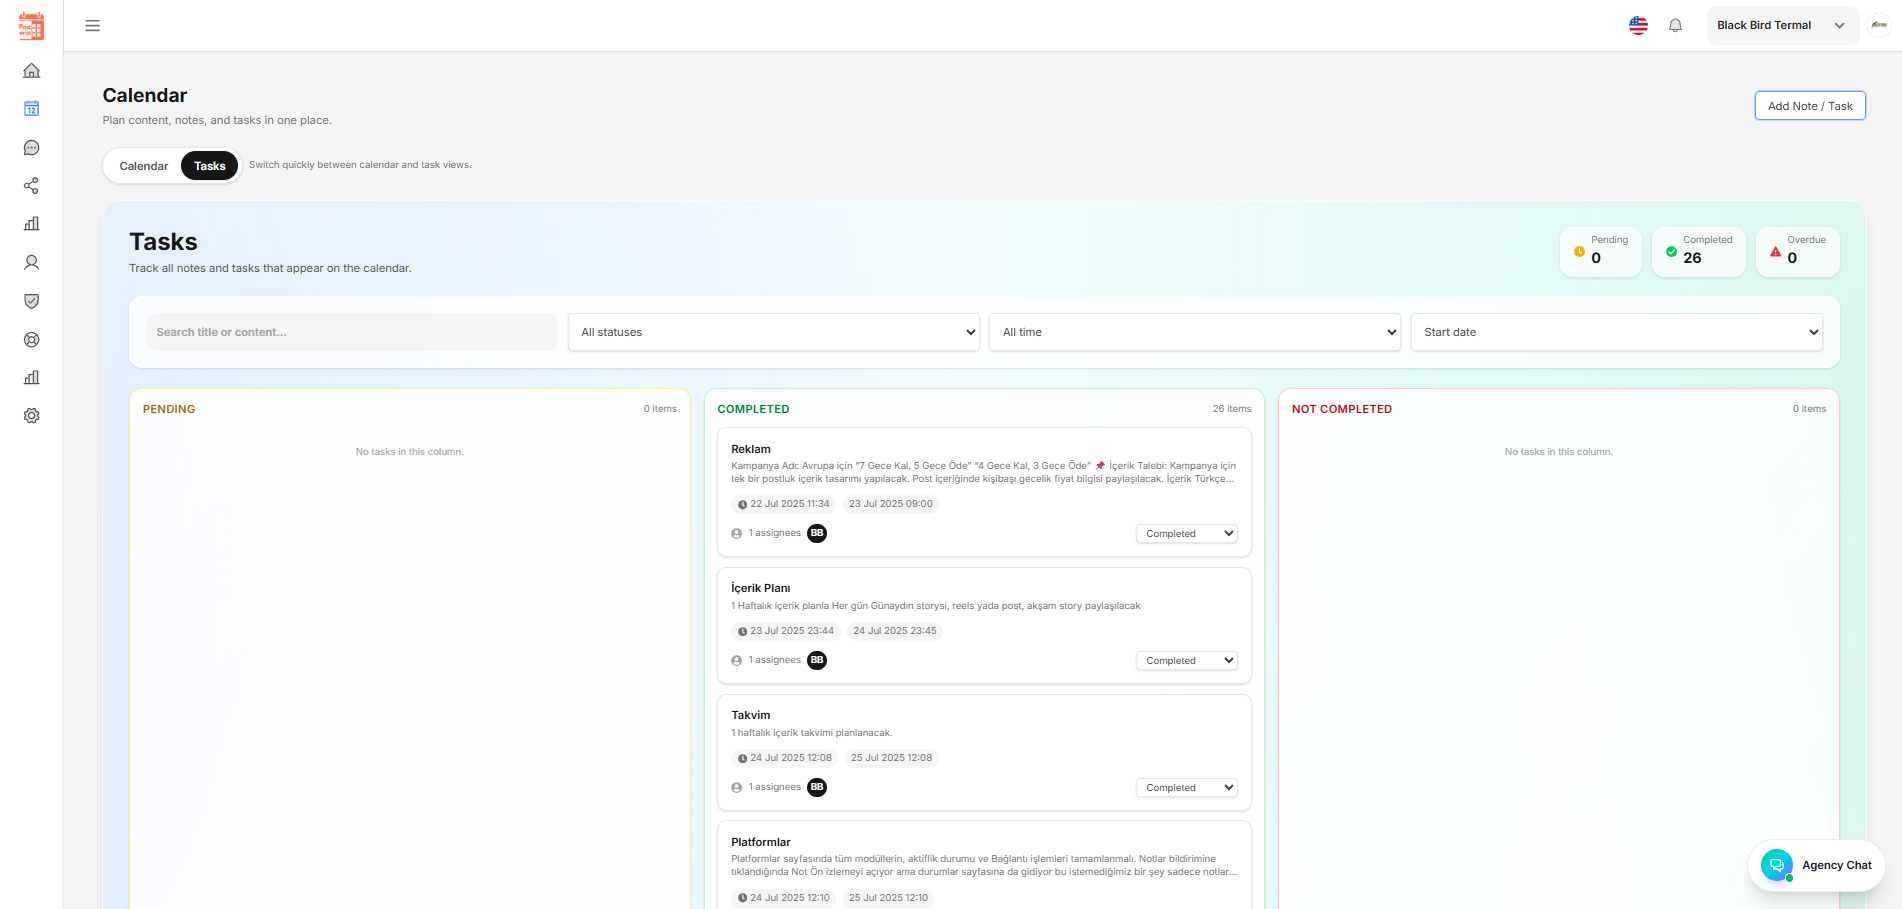Click the app logo in sidebar

pyautogui.click(x=32, y=26)
